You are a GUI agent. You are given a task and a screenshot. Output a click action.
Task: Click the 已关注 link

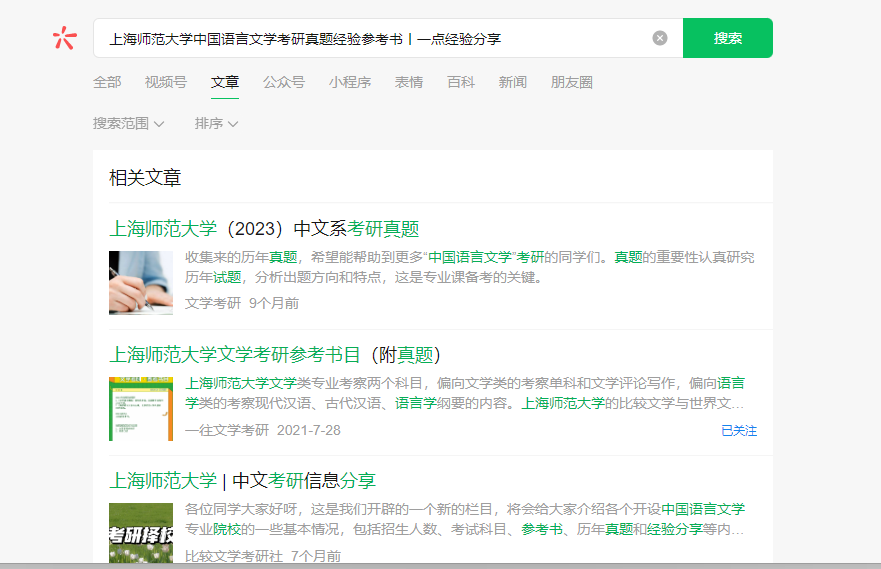(739, 431)
